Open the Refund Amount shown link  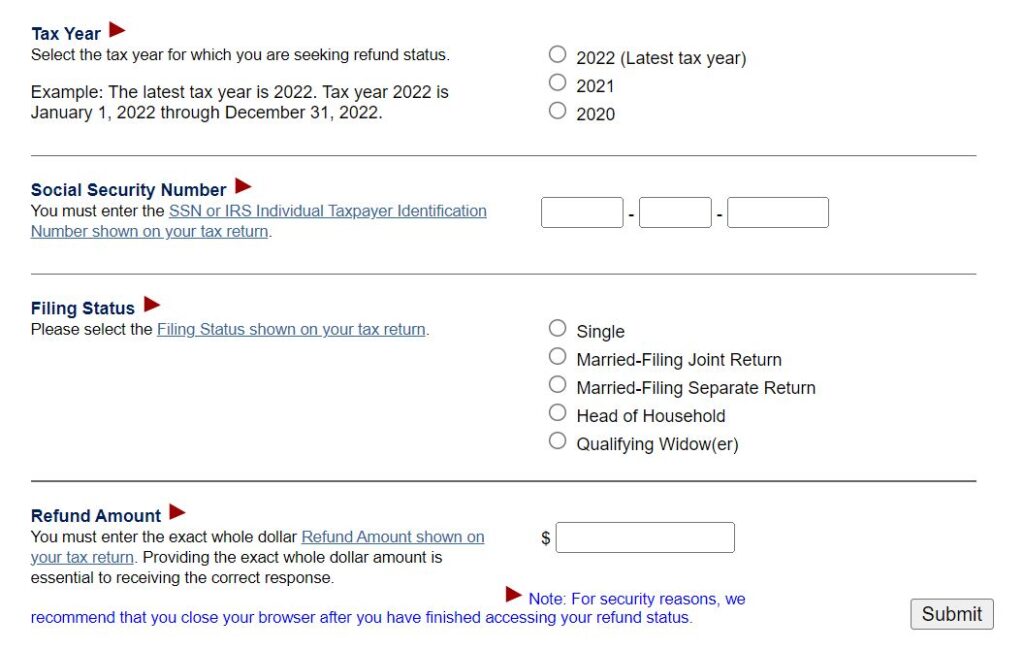[393, 536]
